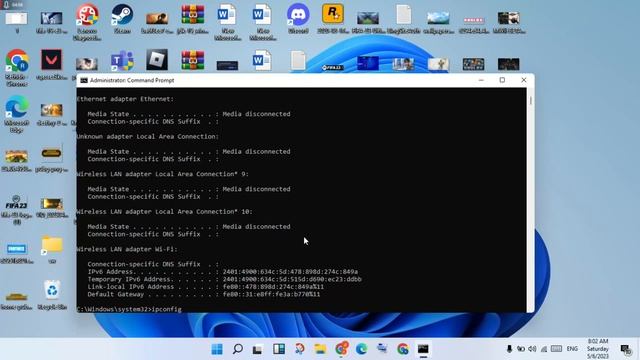Click the Temporary IPv6 Address line
The width and height of the screenshot is (640, 360).
[x=224, y=280]
